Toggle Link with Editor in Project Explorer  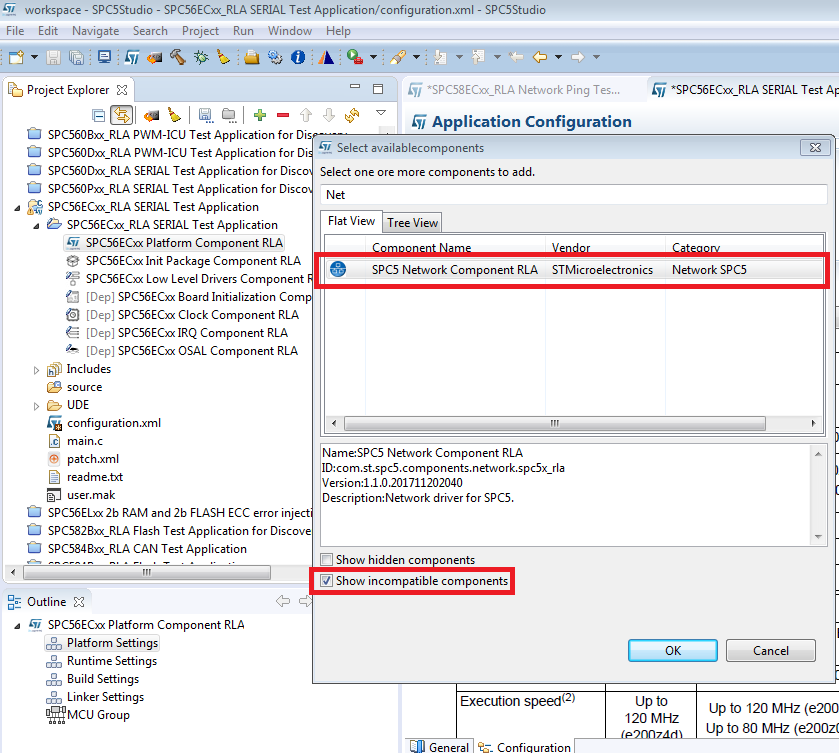coord(121,115)
